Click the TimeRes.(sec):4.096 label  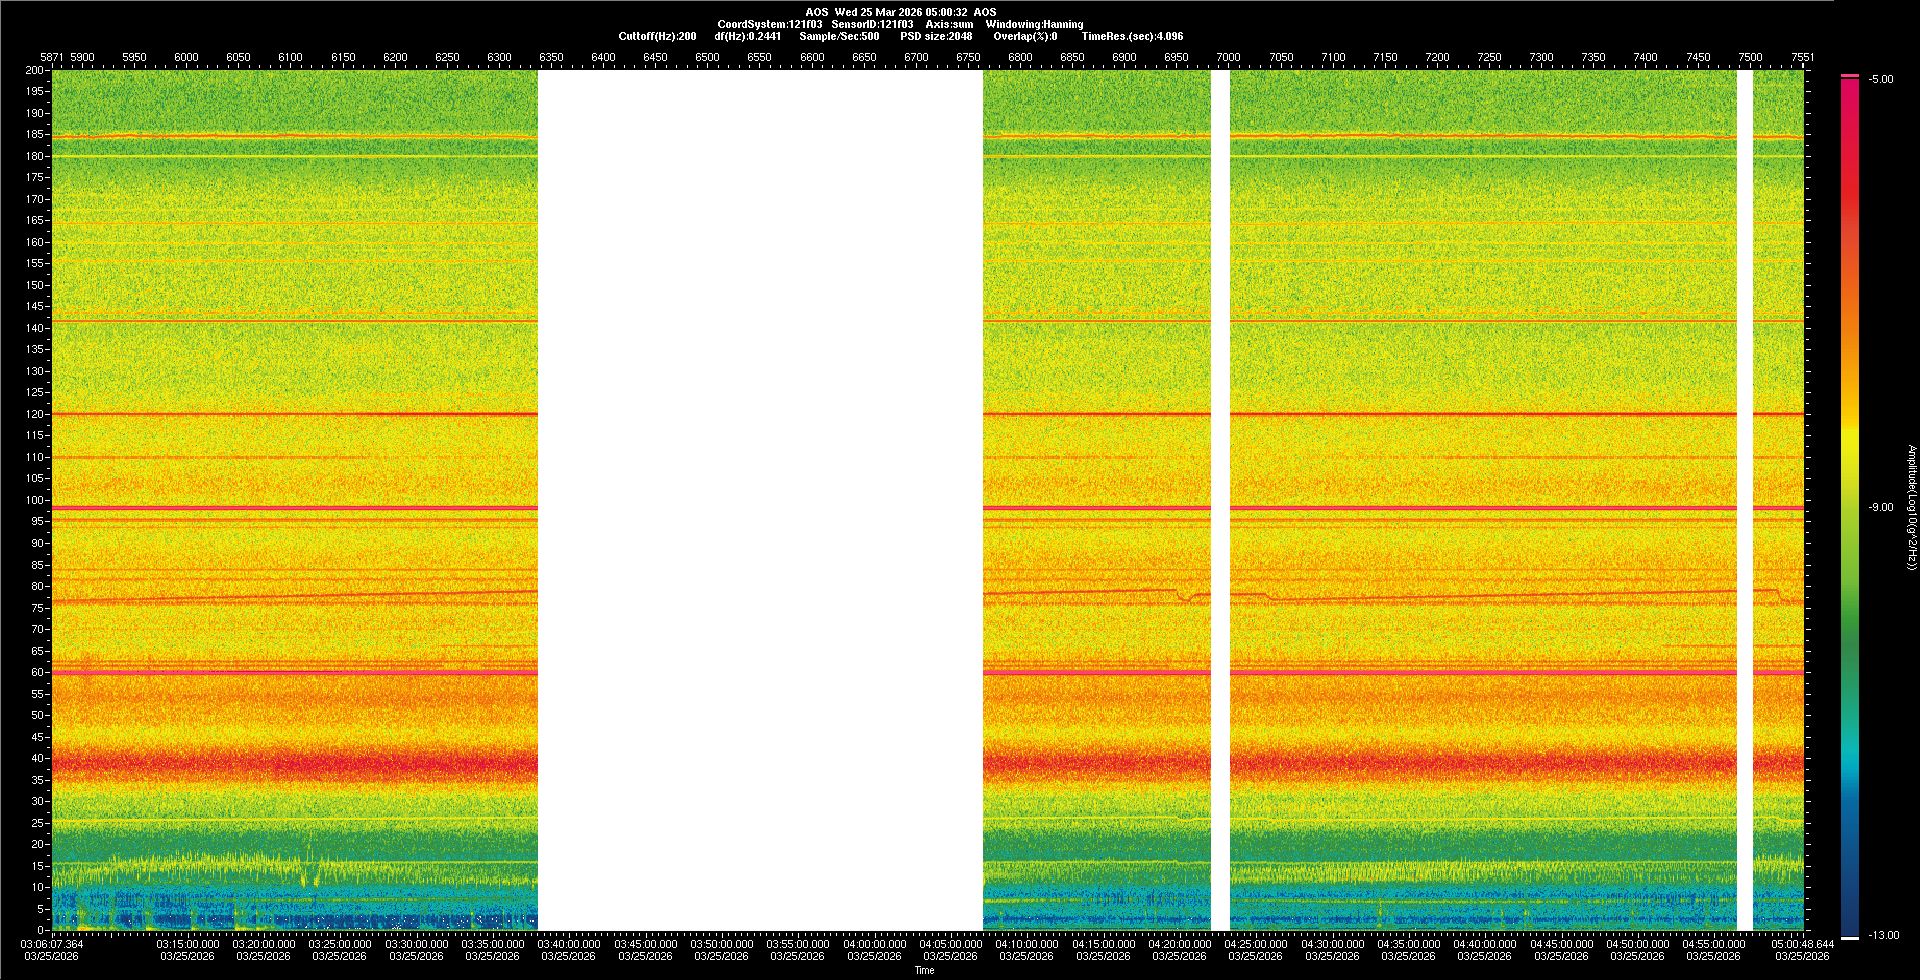pos(1132,36)
